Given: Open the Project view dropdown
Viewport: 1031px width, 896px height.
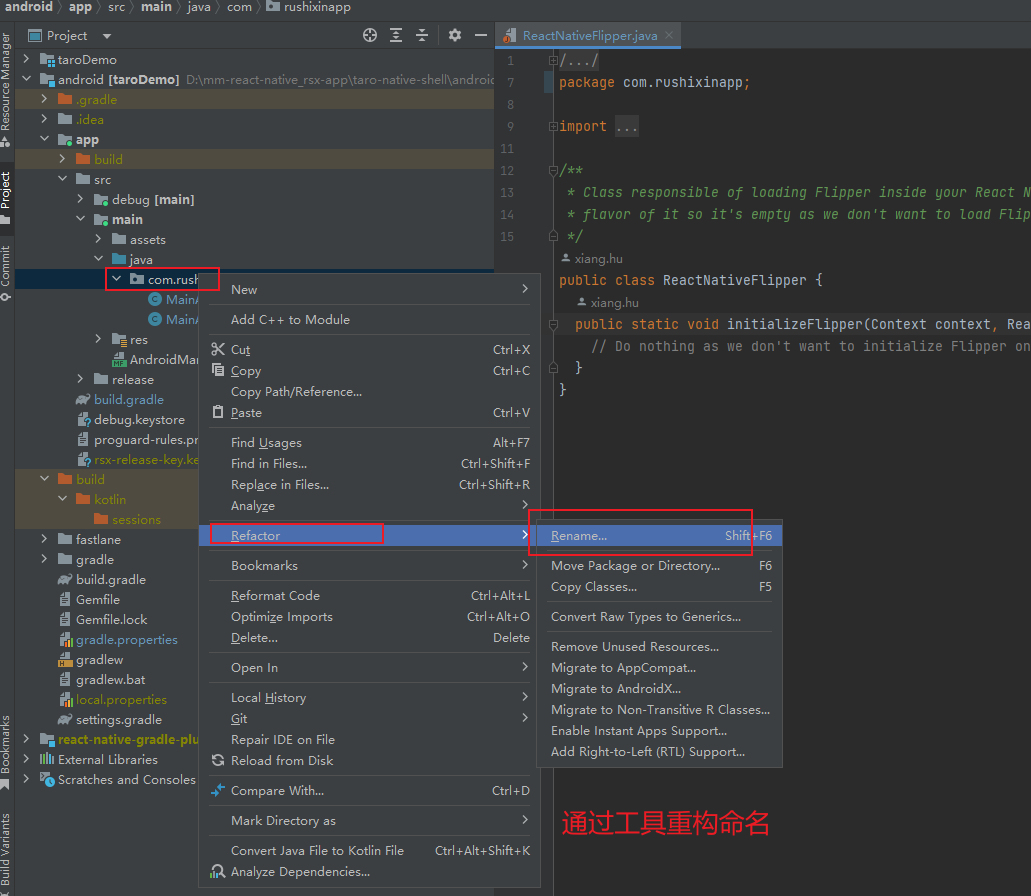Looking at the screenshot, I should click(107, 36).
